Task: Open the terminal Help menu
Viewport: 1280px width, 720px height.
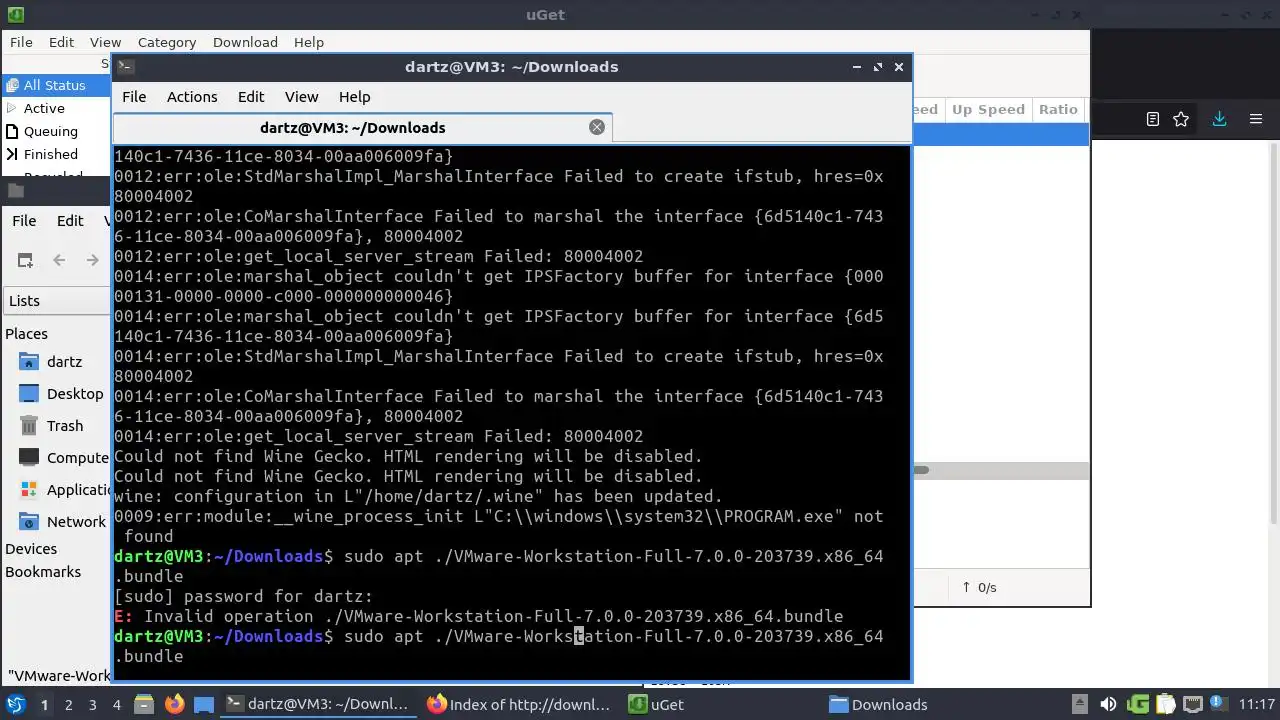Action: 355,97
